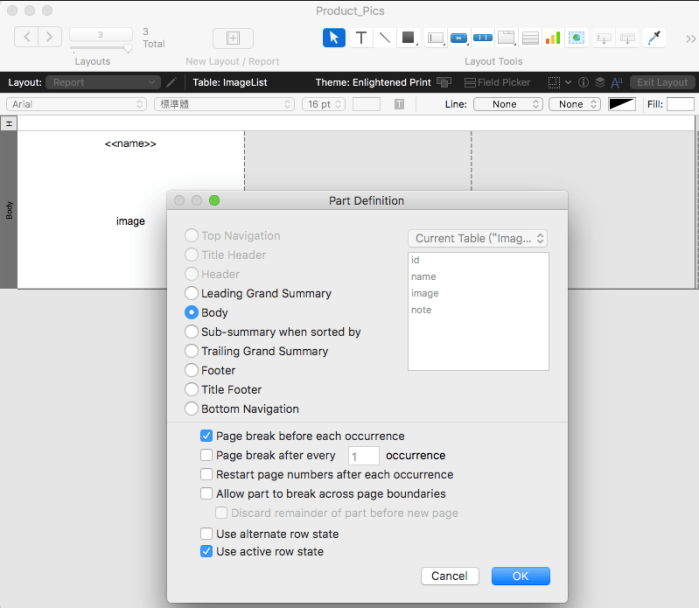Click the Web Viewer tool icon

pos(576,38)
